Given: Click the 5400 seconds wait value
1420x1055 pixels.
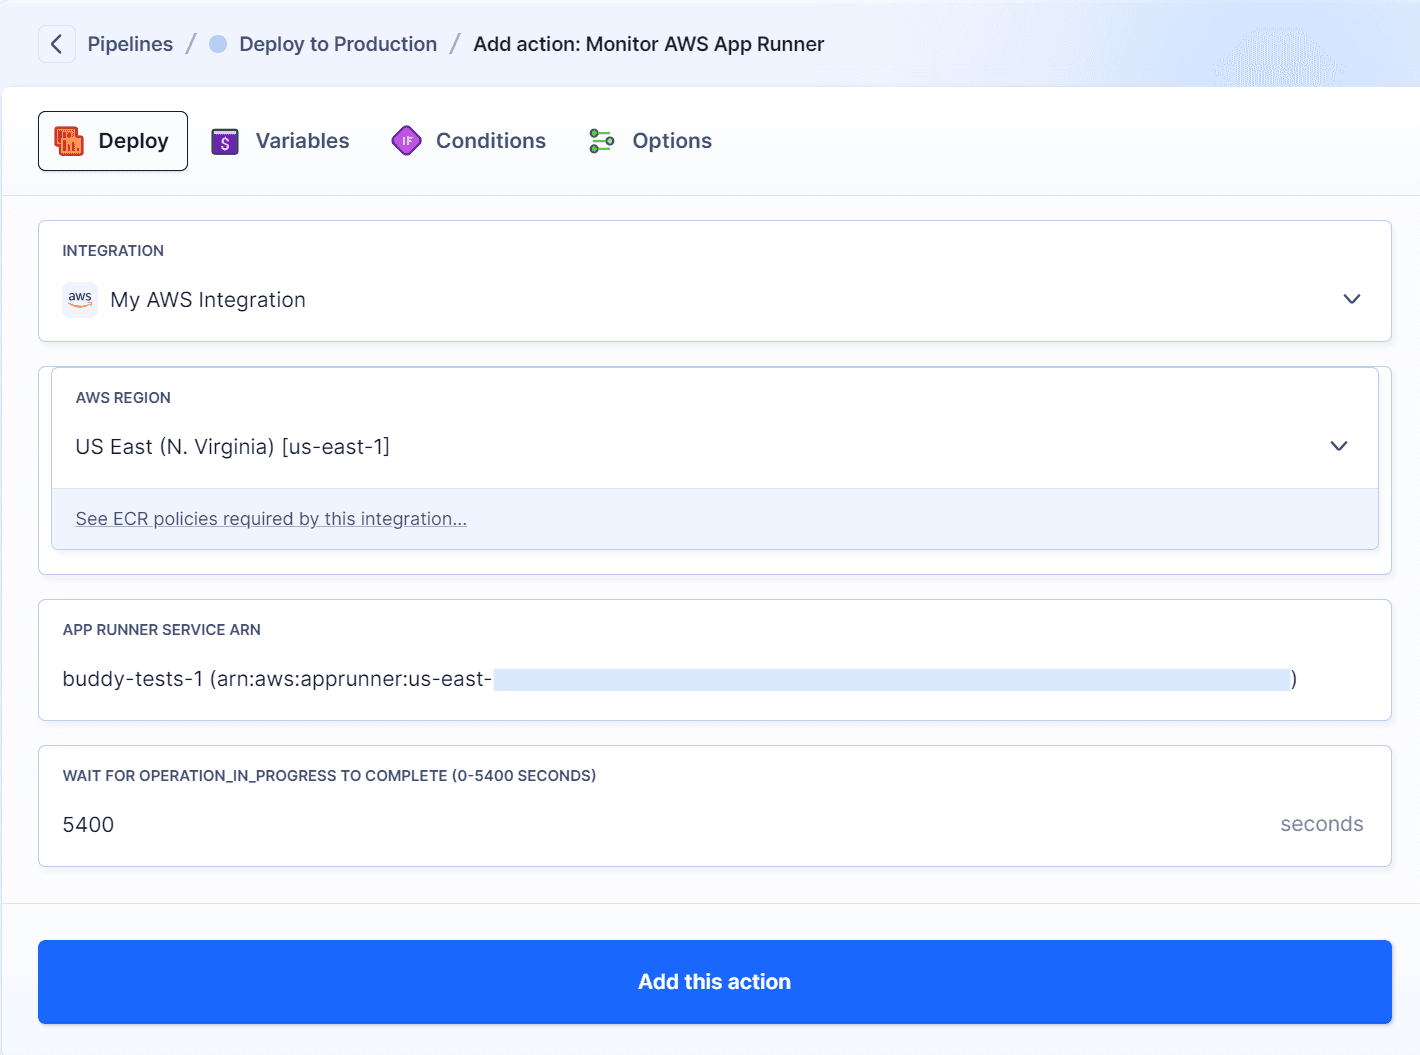Looking at the screenshot, I should click(x=89, y=824).
